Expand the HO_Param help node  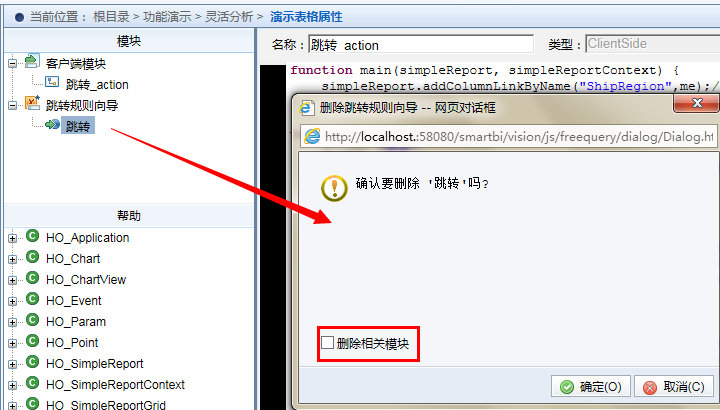[x=12, y=322]
